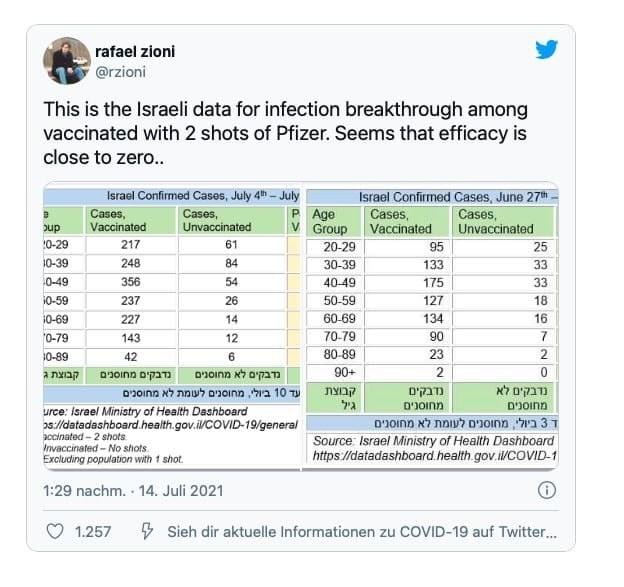Click the 1.257 like count
Viewport: 624px width, 587px height.
pyautogui.click(x=93, y=530)
